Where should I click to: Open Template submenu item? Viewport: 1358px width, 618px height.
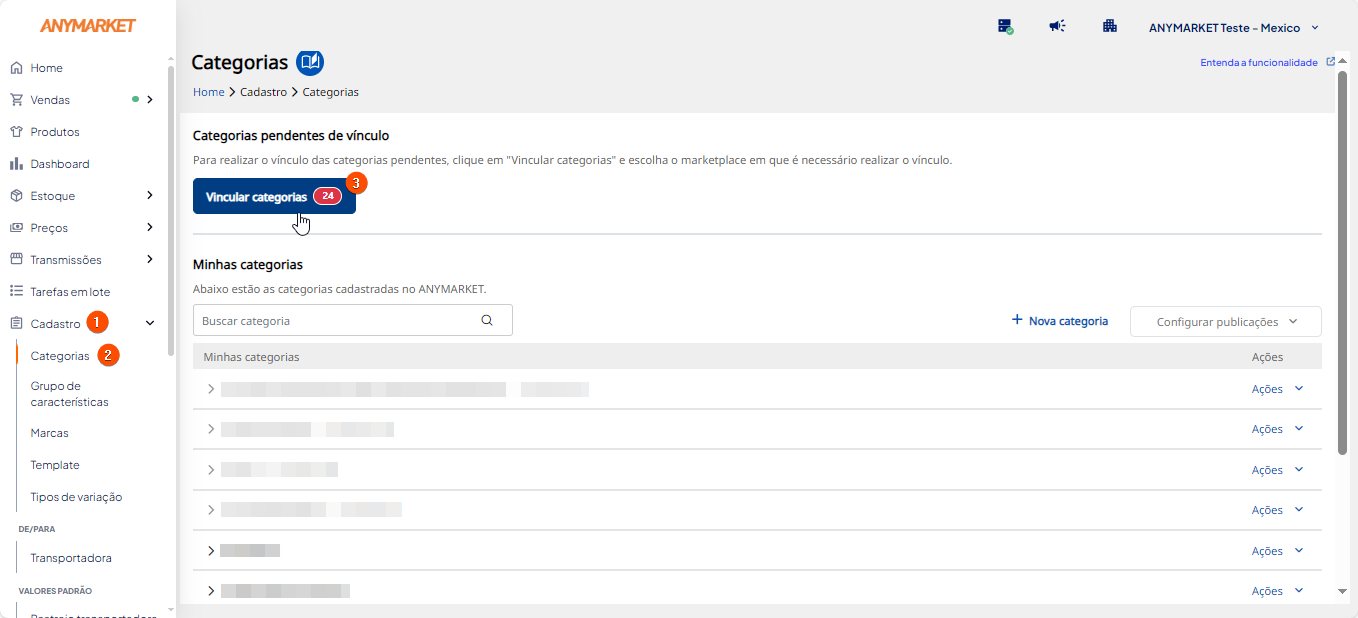pyautogui.click(x=55, y=465)
